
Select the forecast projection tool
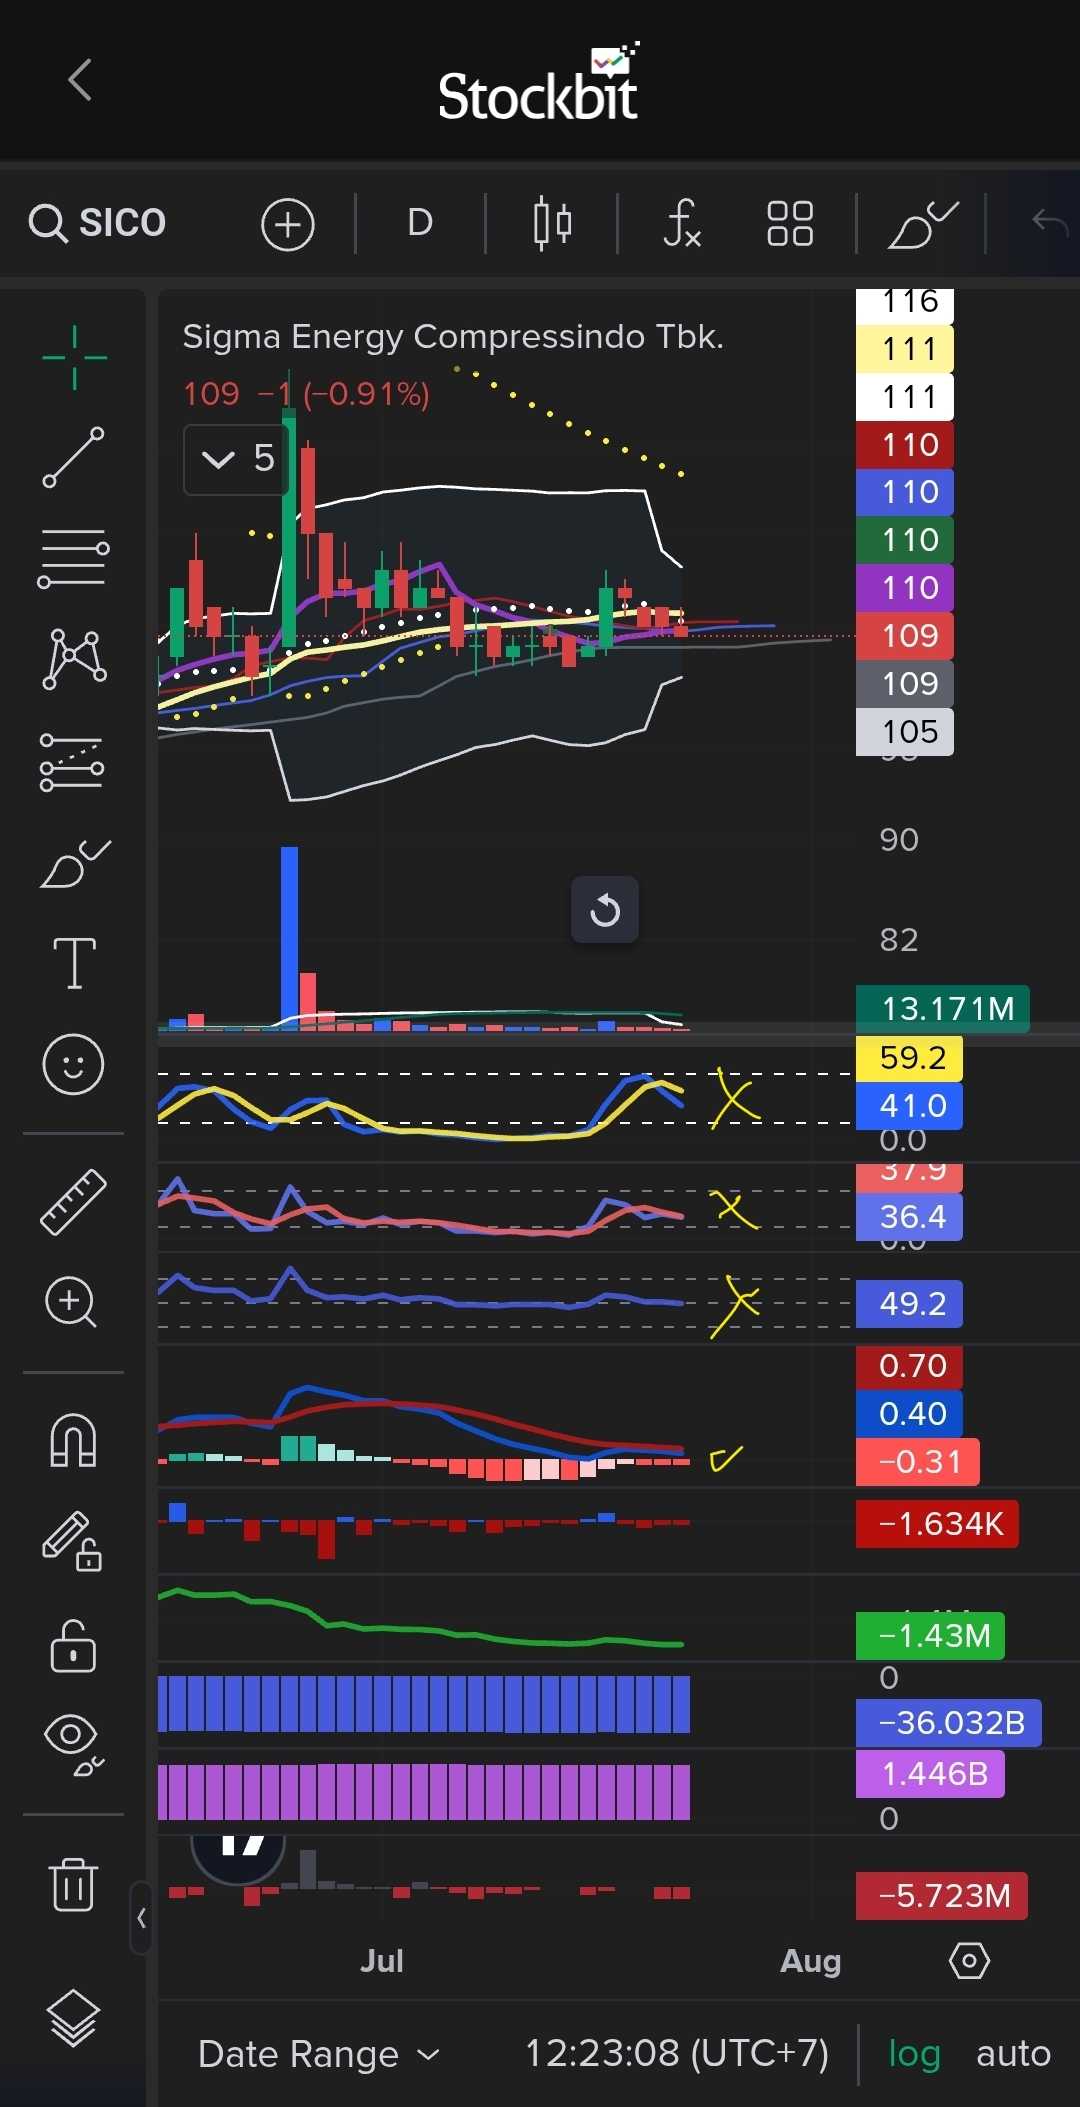(x=72, y=762)
